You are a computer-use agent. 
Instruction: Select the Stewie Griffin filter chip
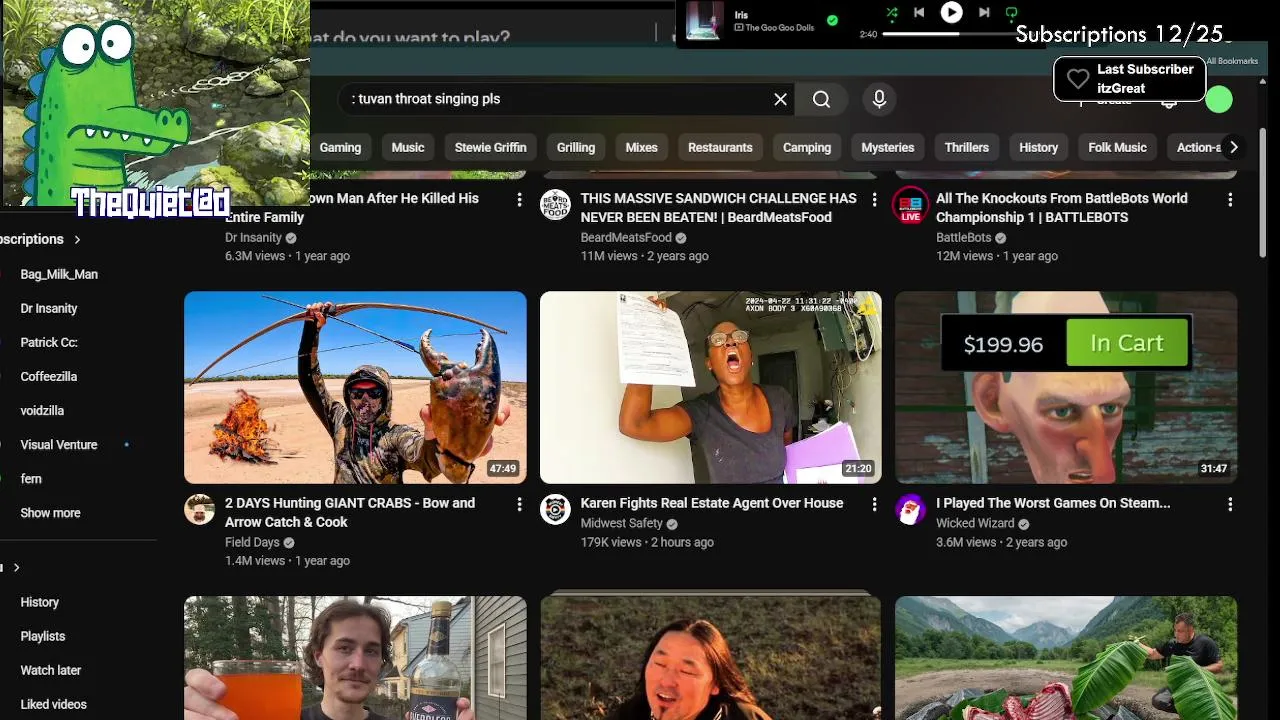pos(490,147)
